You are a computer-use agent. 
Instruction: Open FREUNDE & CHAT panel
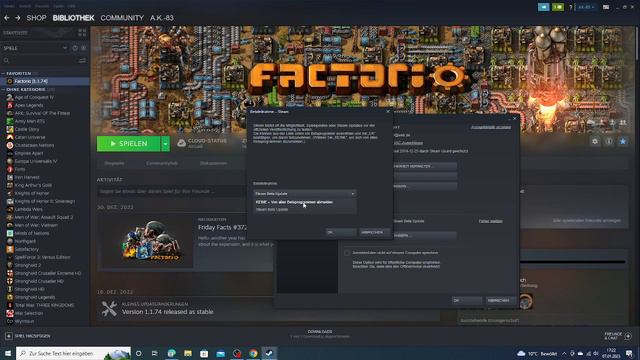point(618,336)
